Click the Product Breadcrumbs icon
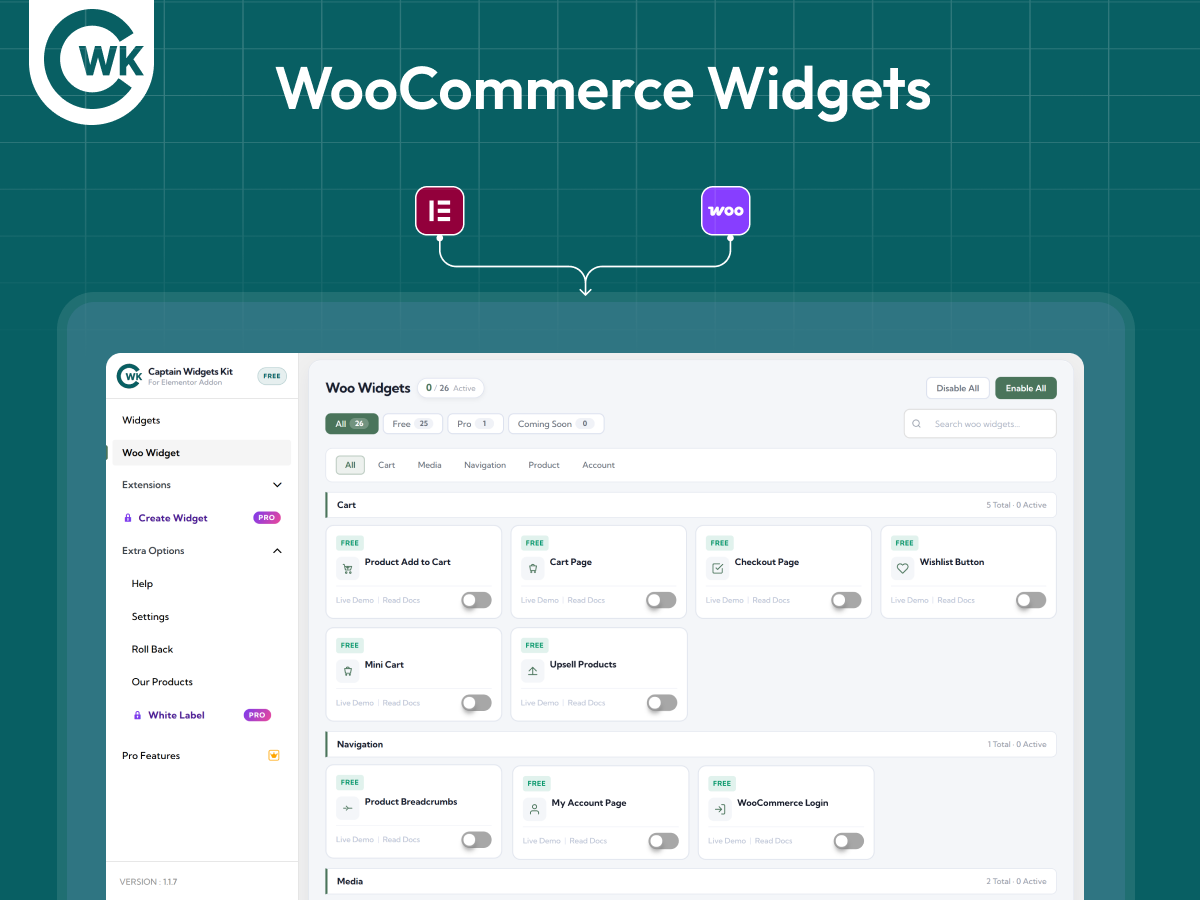1200x900 pixels. tap(347, 808)
